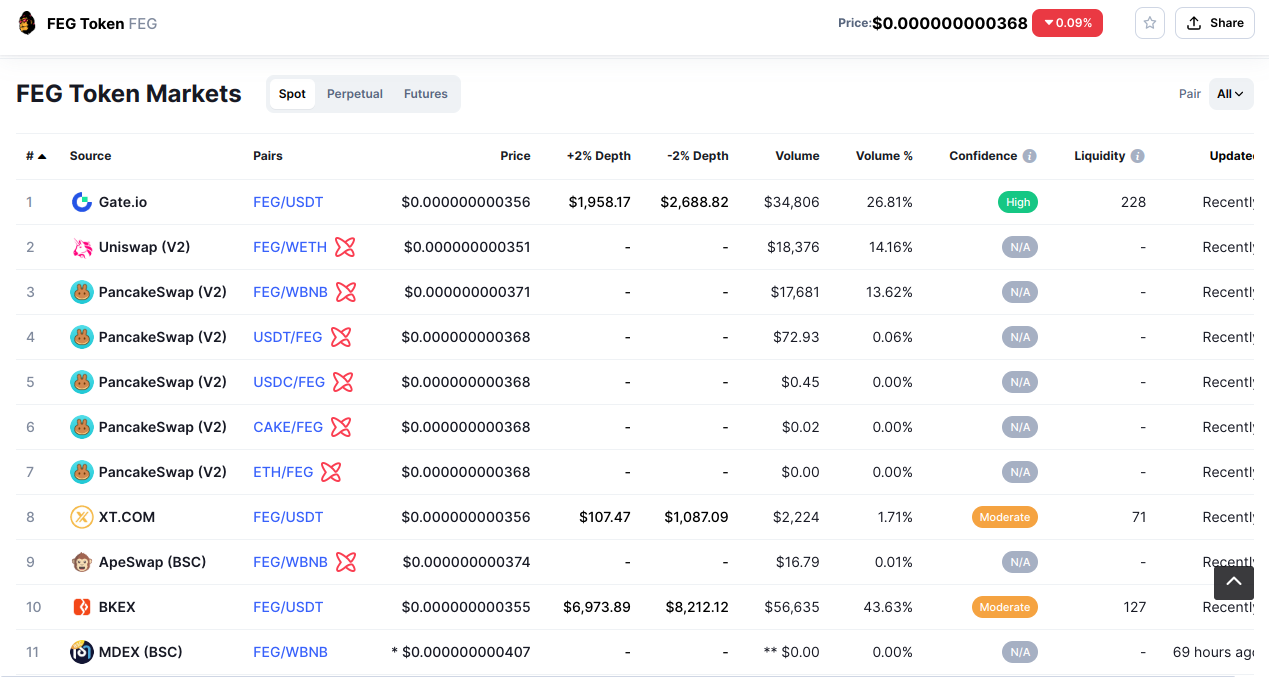Image resolution: width=1269 pixels, height=677 pixels.
Task: Click the Confidence info icon
Action: (x=1030, y=156)
